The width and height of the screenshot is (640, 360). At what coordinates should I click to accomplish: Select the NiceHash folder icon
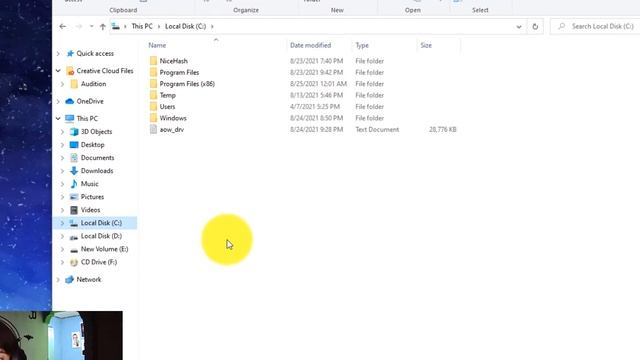pos(153,61)
